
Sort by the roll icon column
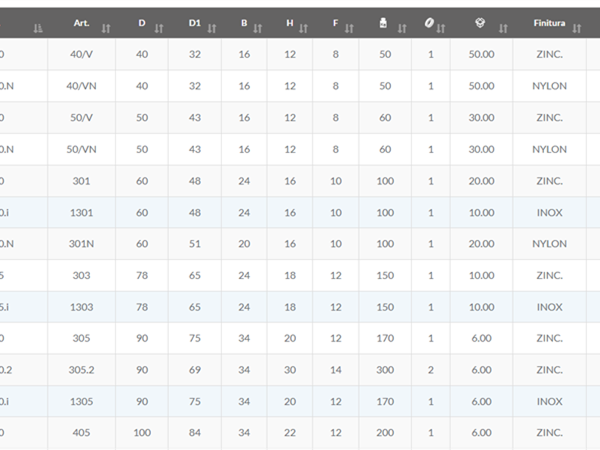point(429,23)
